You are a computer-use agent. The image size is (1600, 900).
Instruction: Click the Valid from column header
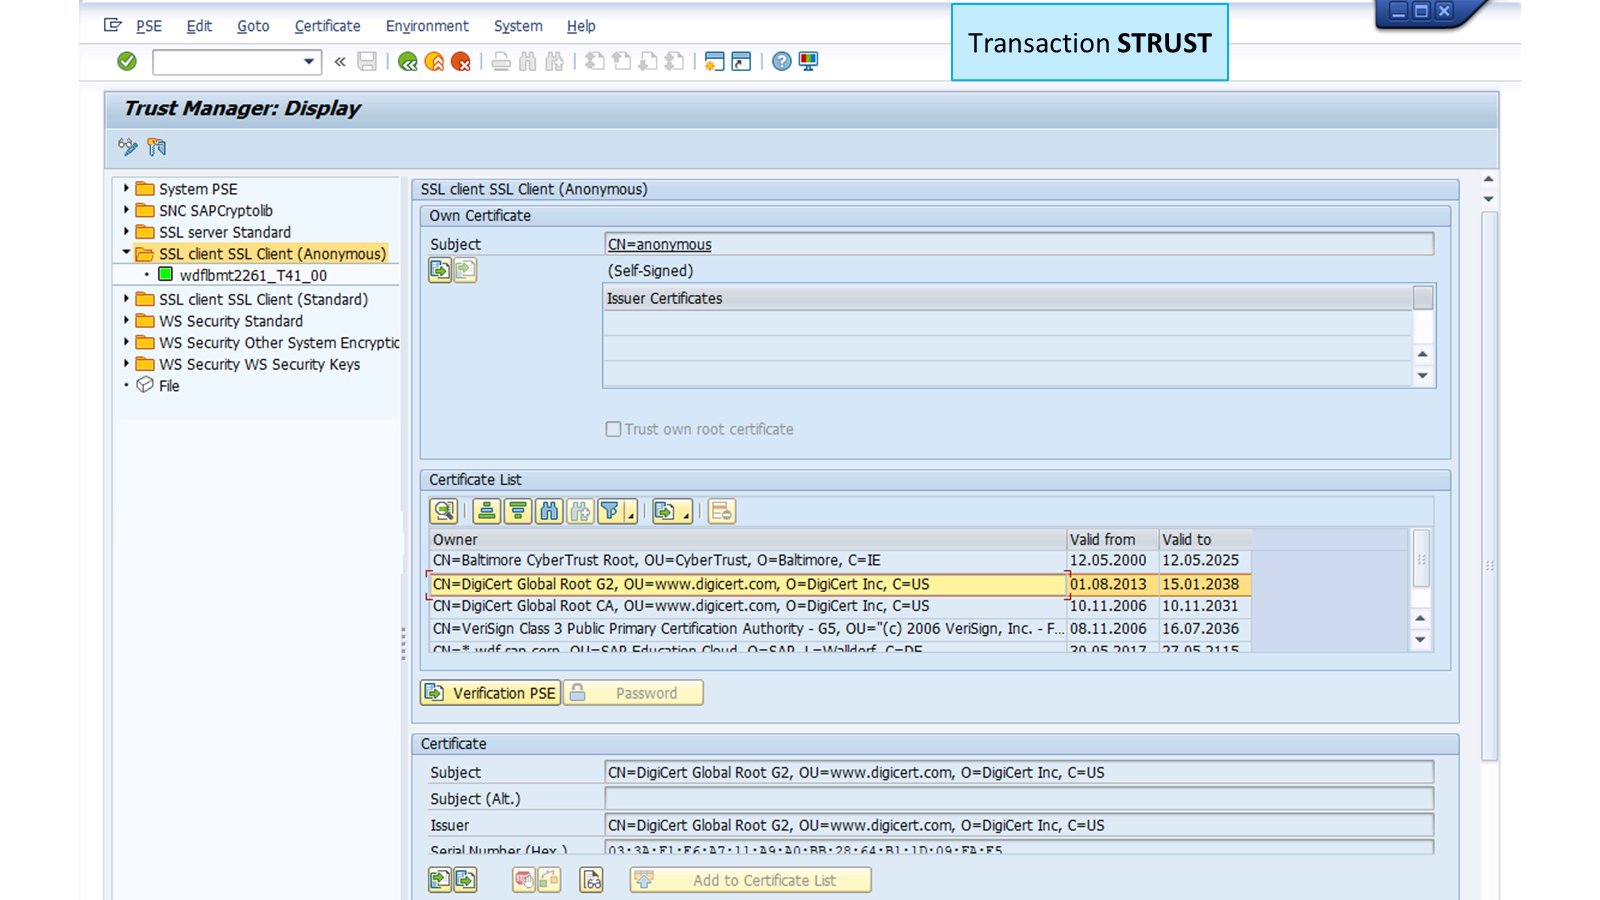tap(1112, 539)
